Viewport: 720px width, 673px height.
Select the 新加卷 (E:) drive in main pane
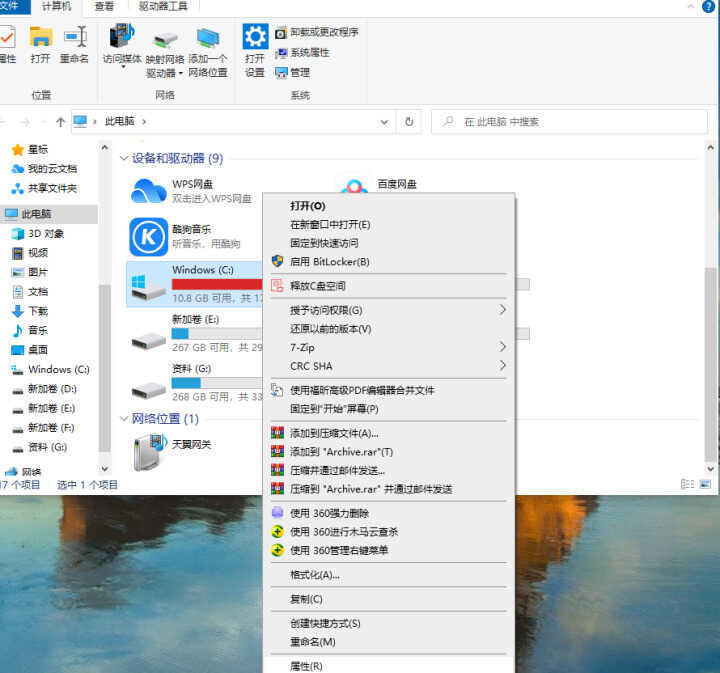(x=195, y=332)
